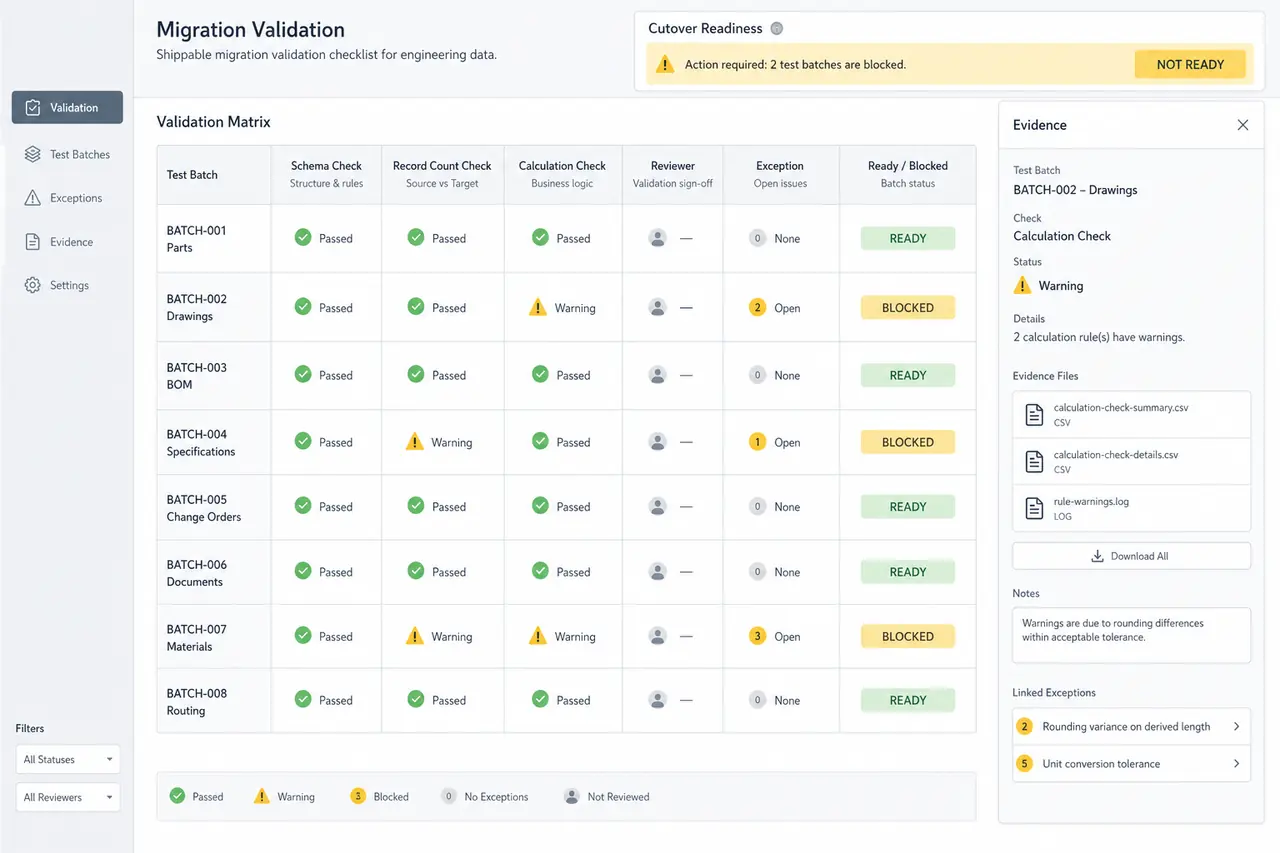Click BATCH-007 Record Count warning icon
1280x853 pixels.
click(415, 635)
